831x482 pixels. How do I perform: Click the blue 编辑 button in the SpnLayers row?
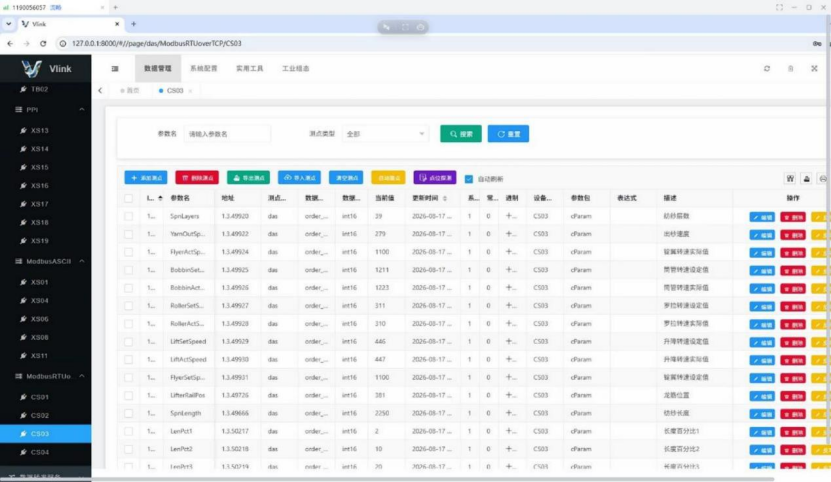(x=762, y=217)
